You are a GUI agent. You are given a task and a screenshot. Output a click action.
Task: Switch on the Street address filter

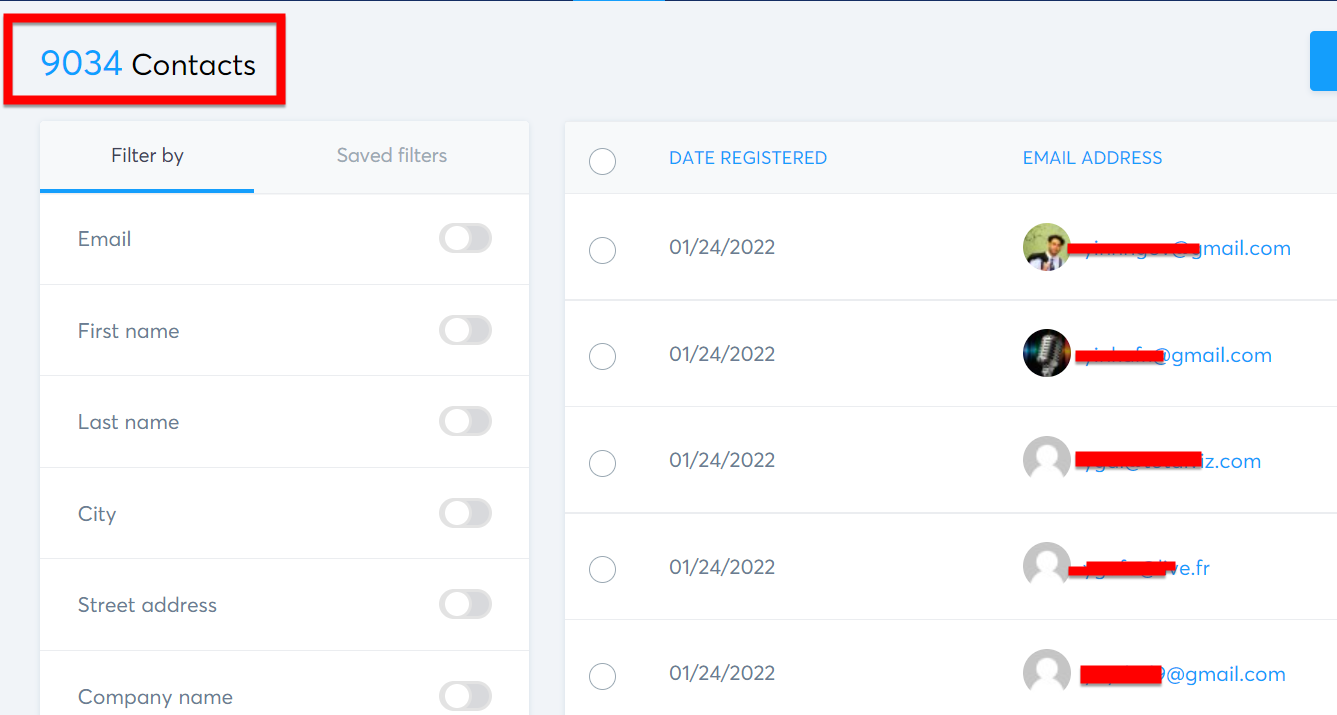tap(465, 604)
